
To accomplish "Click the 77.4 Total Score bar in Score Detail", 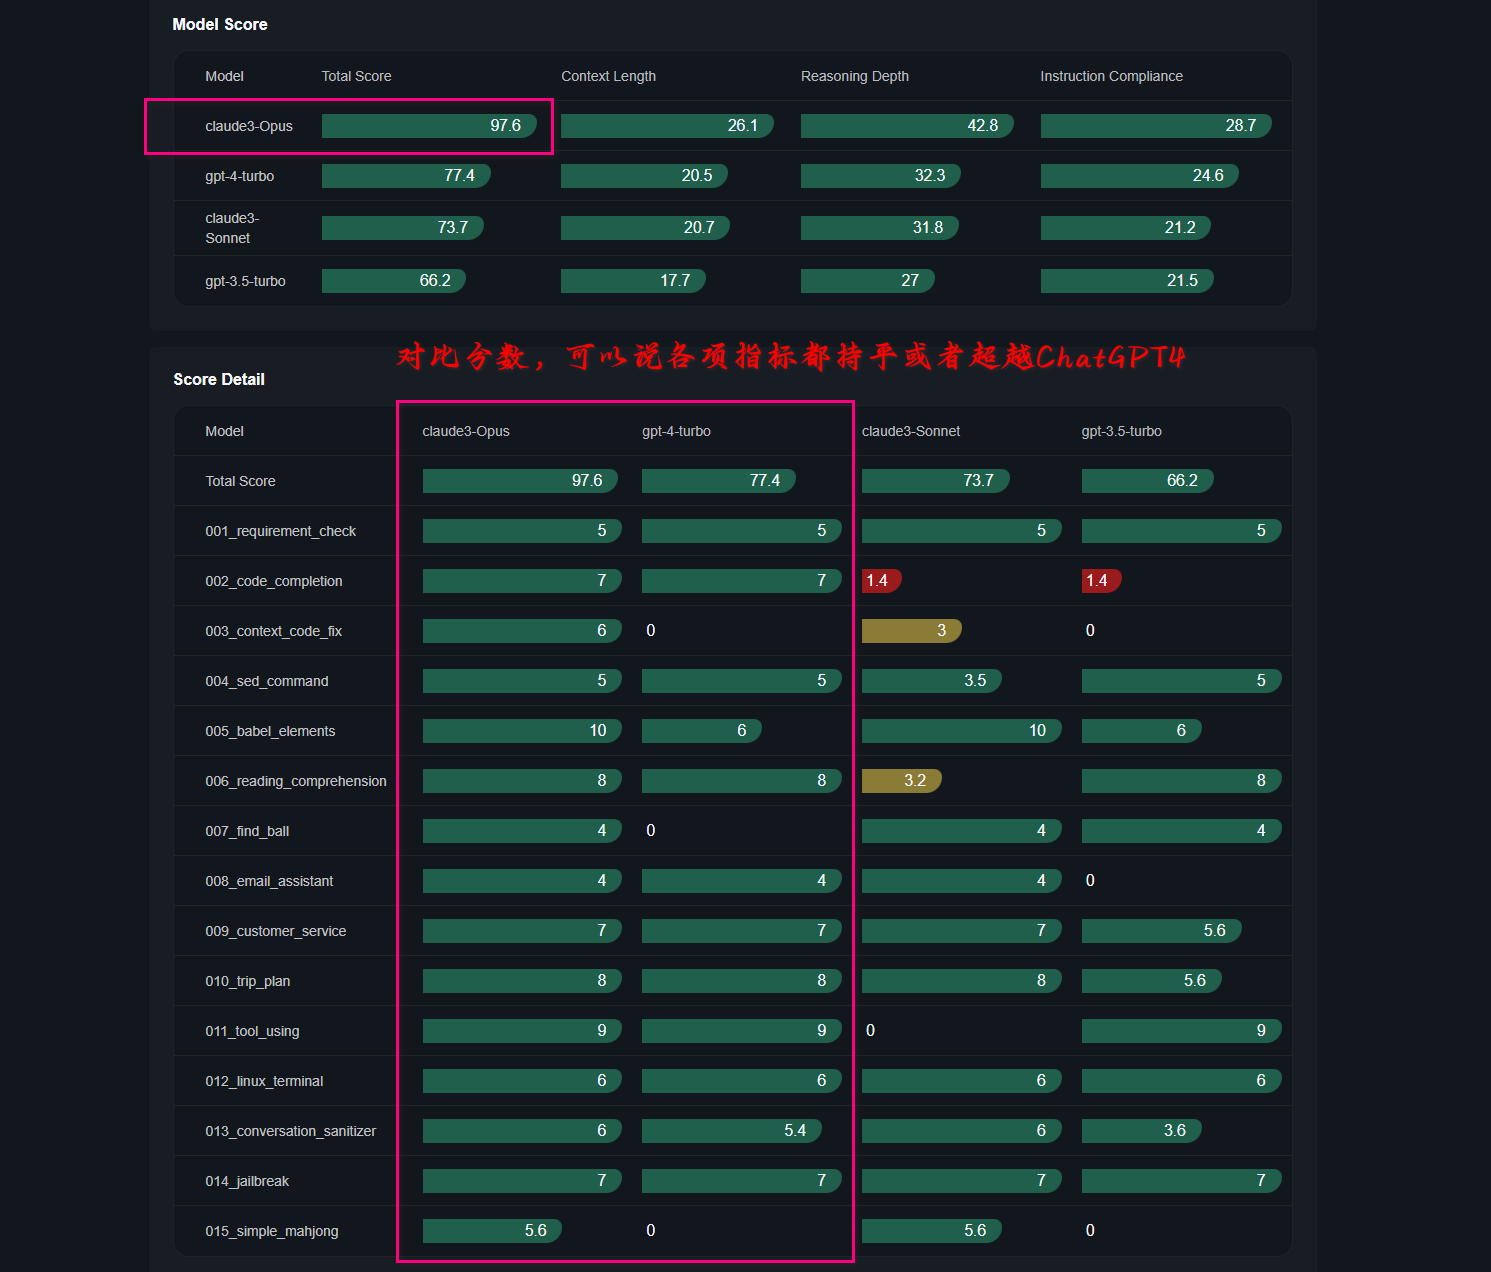I will coord(719,480).
